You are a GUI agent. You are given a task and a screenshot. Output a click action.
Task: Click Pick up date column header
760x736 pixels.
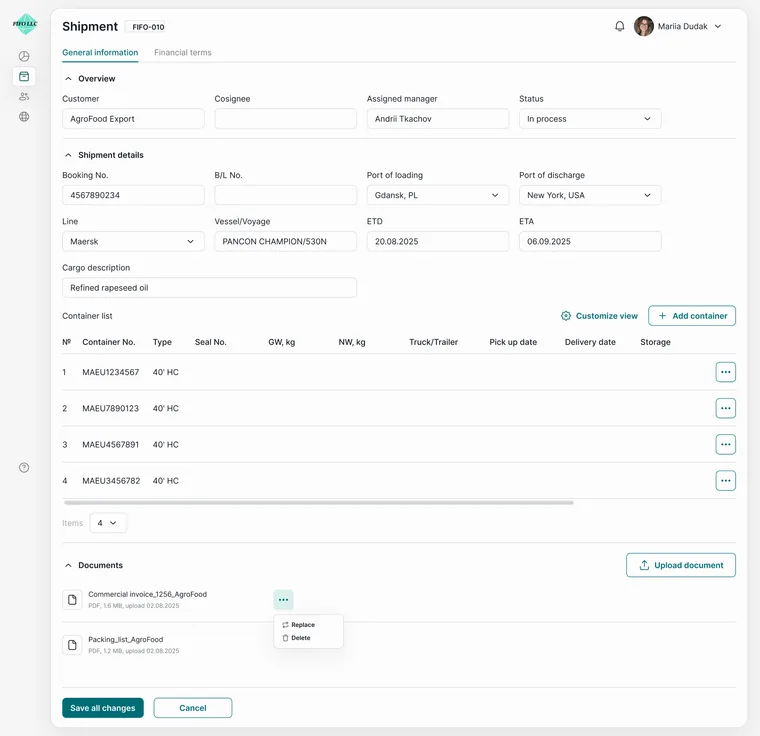513,342
